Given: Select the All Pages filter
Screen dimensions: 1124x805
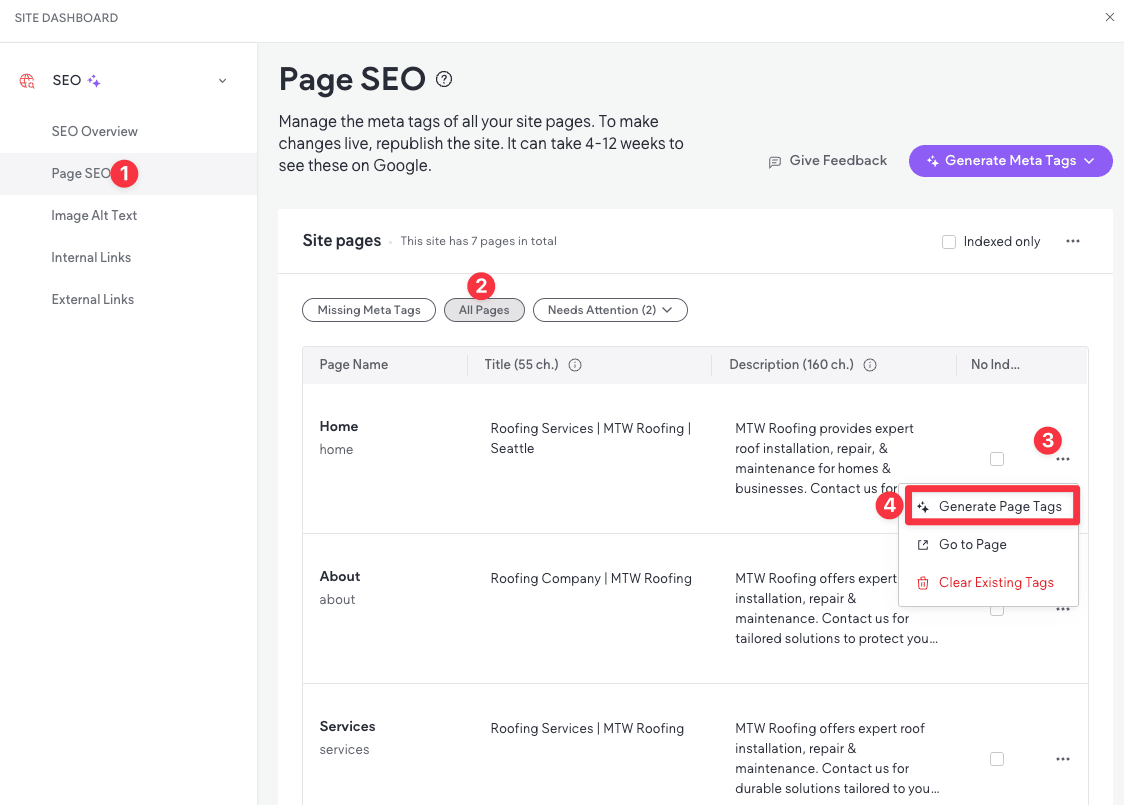Looking at the screenshot, I should (x=484, y=310).
